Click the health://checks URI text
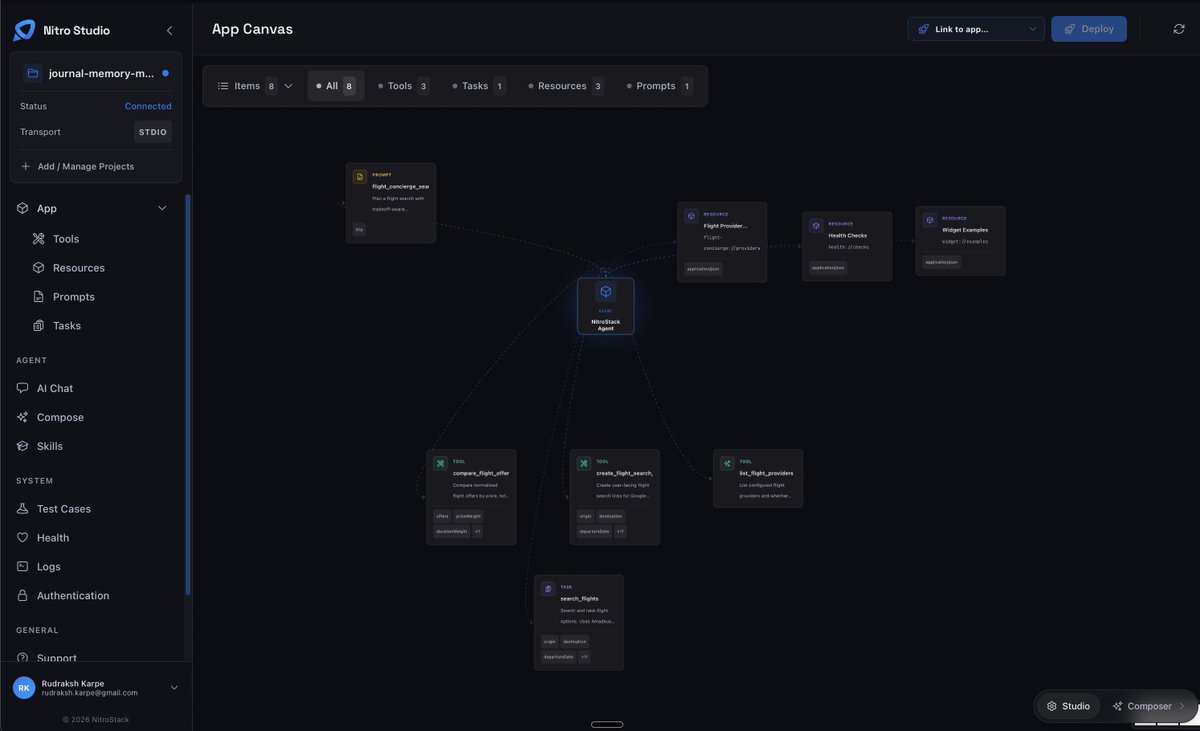This screenshot has width=1200, height=731. pos(849,247)
